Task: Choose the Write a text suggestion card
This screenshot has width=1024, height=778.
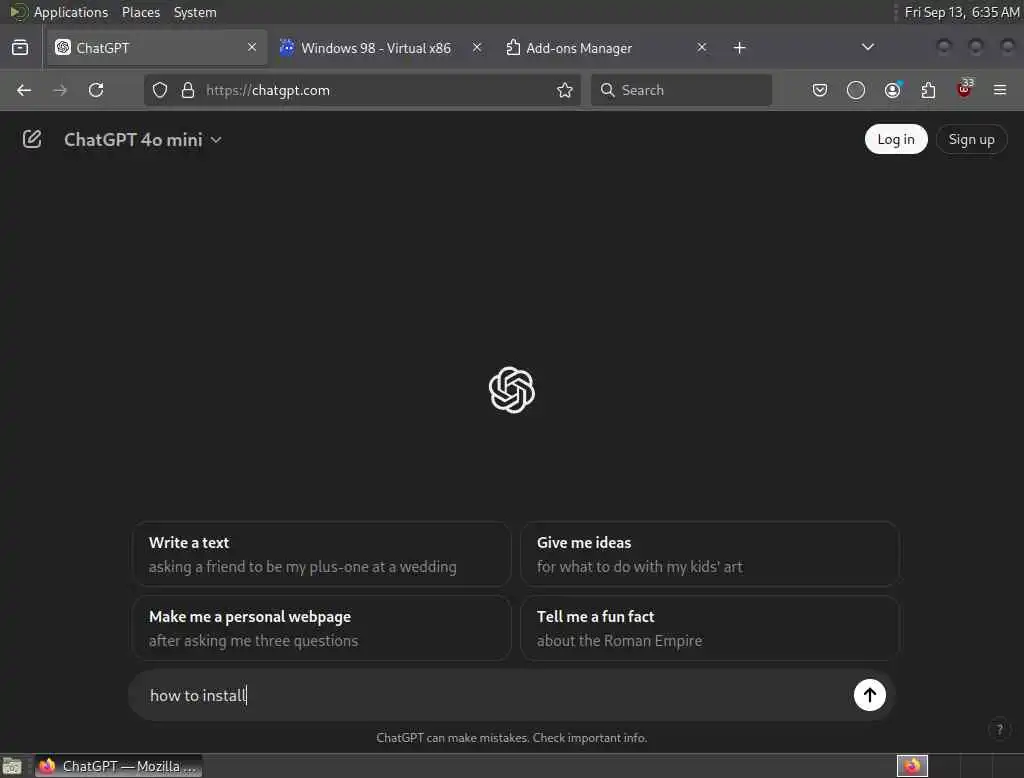Action: pos(321,554)
